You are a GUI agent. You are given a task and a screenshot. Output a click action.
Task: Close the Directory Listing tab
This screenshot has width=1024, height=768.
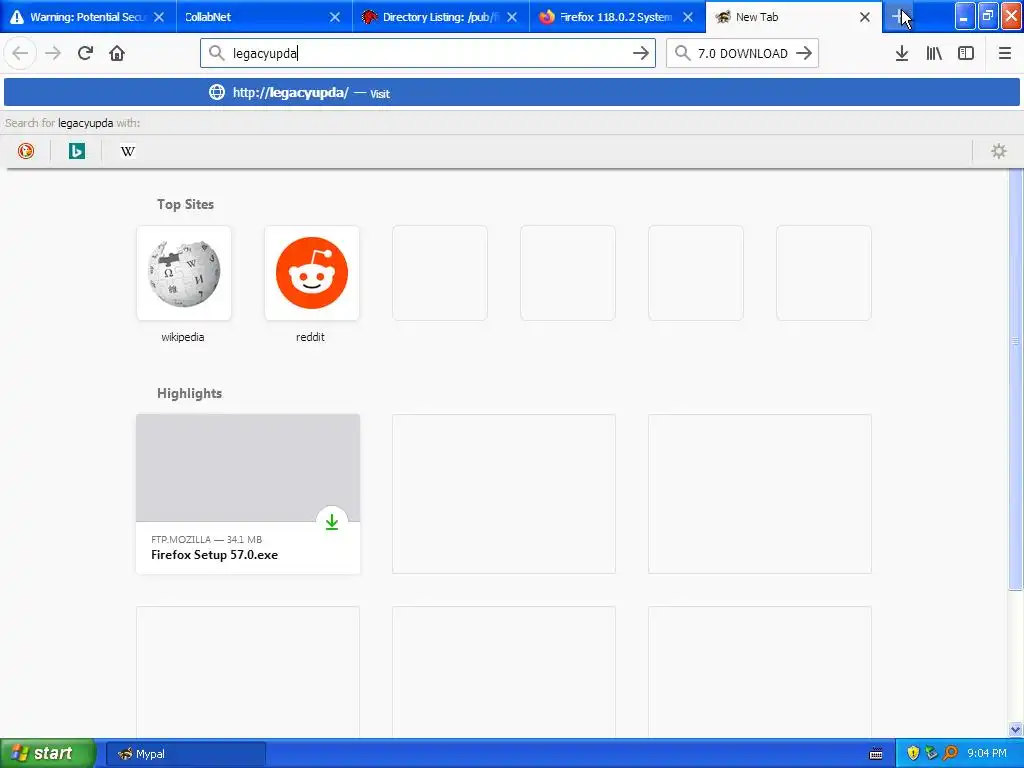(512, 17)
